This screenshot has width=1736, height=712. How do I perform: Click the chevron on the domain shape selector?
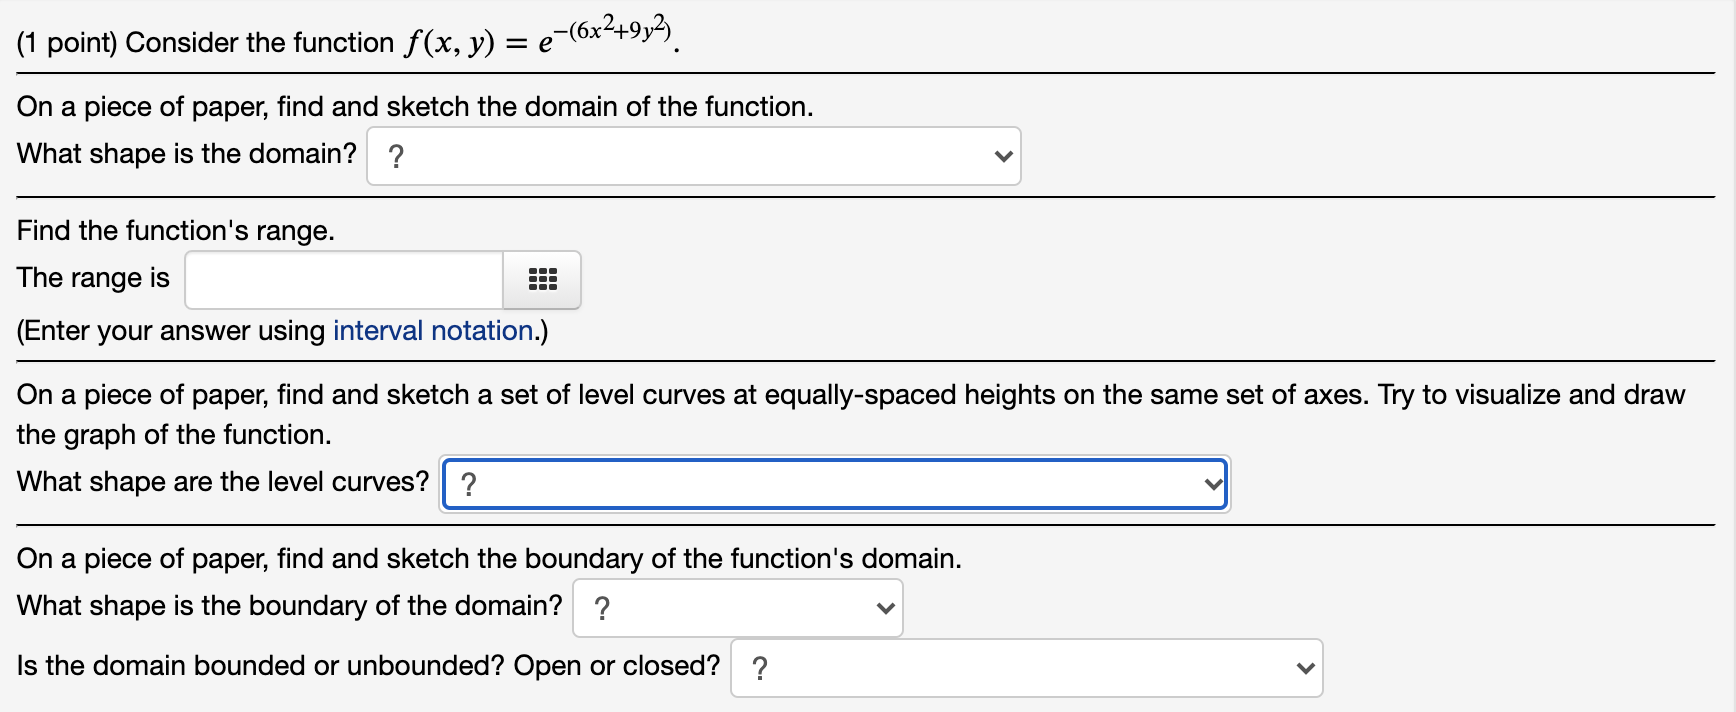(x=1002, y=156)
